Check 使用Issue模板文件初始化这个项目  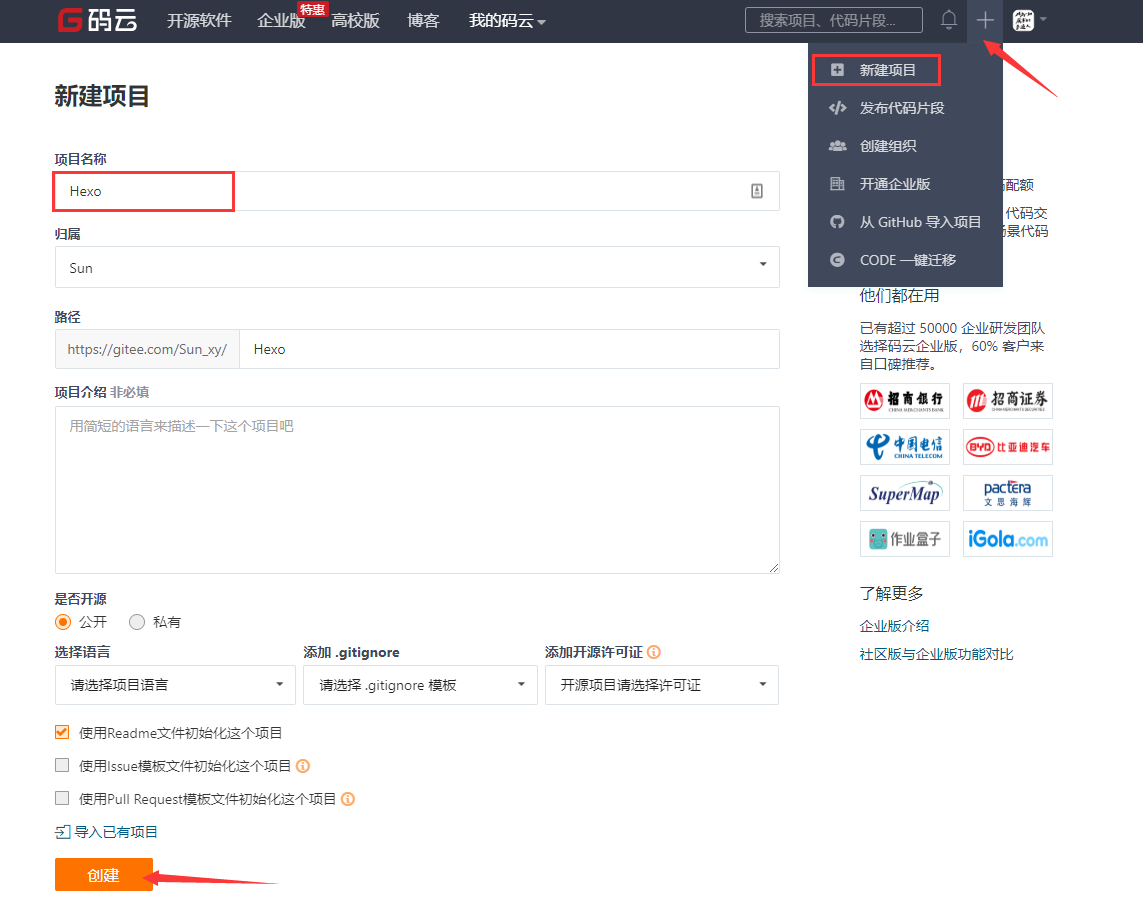(62, 765)
